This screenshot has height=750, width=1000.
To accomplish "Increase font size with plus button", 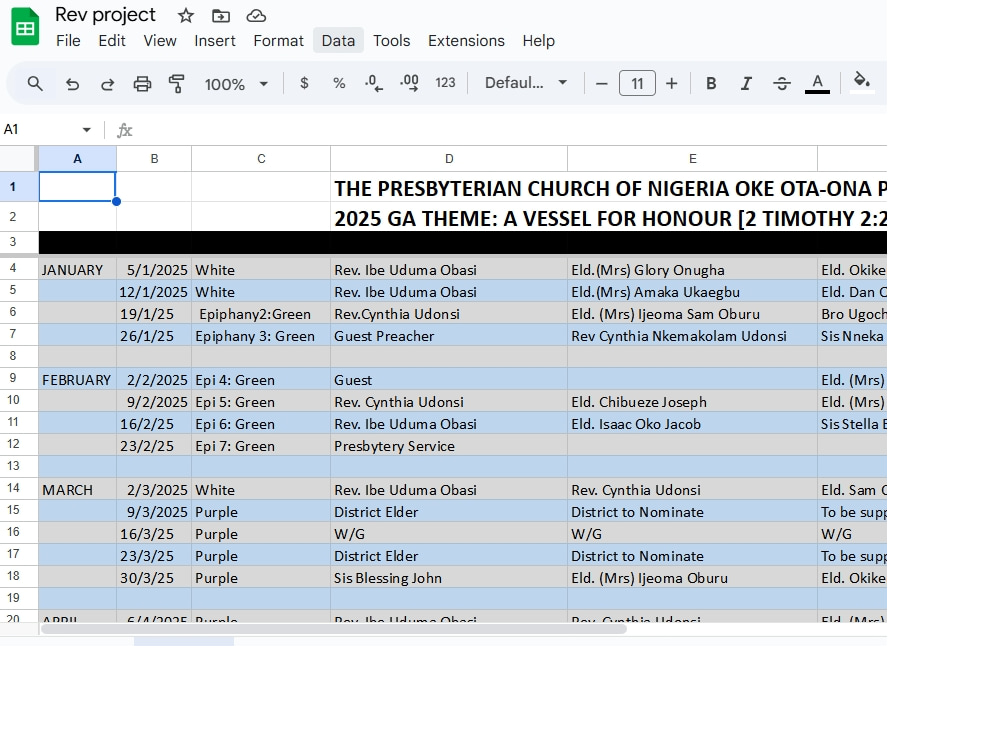I will click(672, 84).
